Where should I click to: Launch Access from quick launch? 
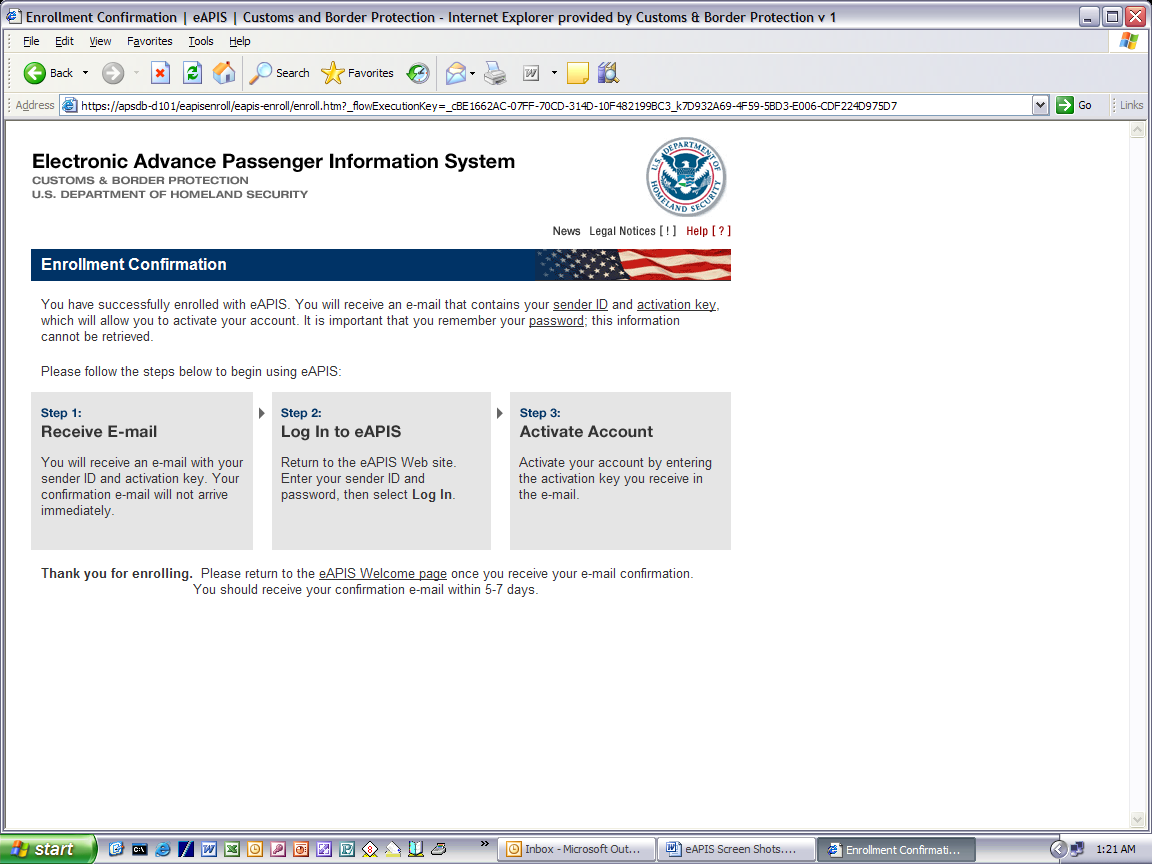click(x=278, y=849)
